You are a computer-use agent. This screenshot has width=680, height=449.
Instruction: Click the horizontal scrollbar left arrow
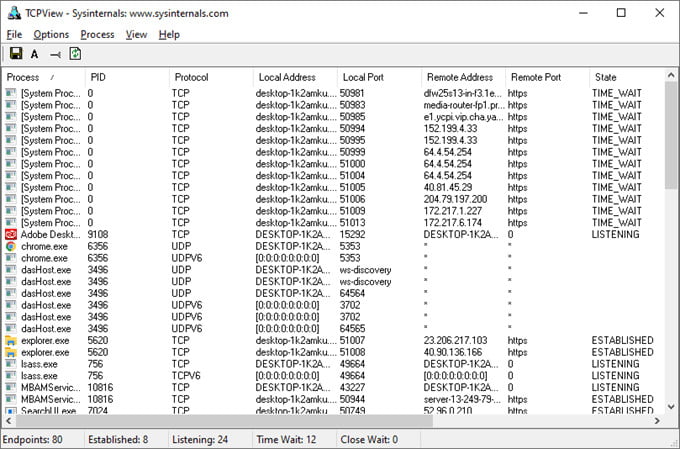[x=9, y=420]
